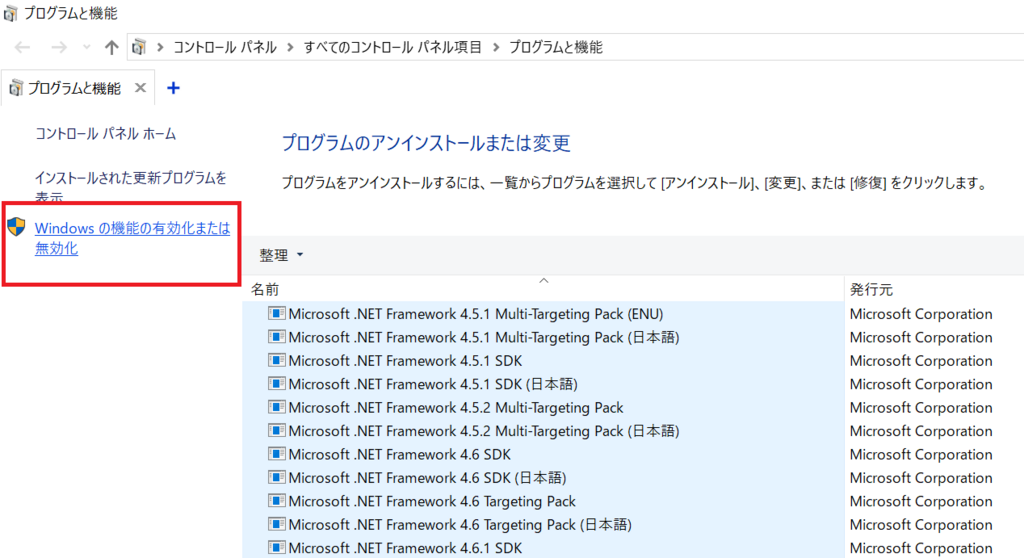Click the address bar control panel icon
The height and width of the screenshot is (558, 1024).
click(x=139, y=47)
